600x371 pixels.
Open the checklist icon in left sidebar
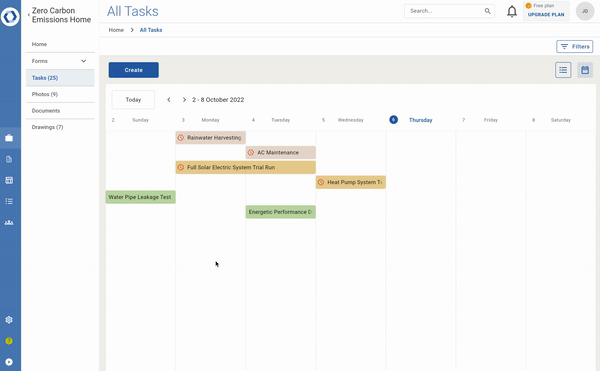pyautogui.click(x=9, y=201)
